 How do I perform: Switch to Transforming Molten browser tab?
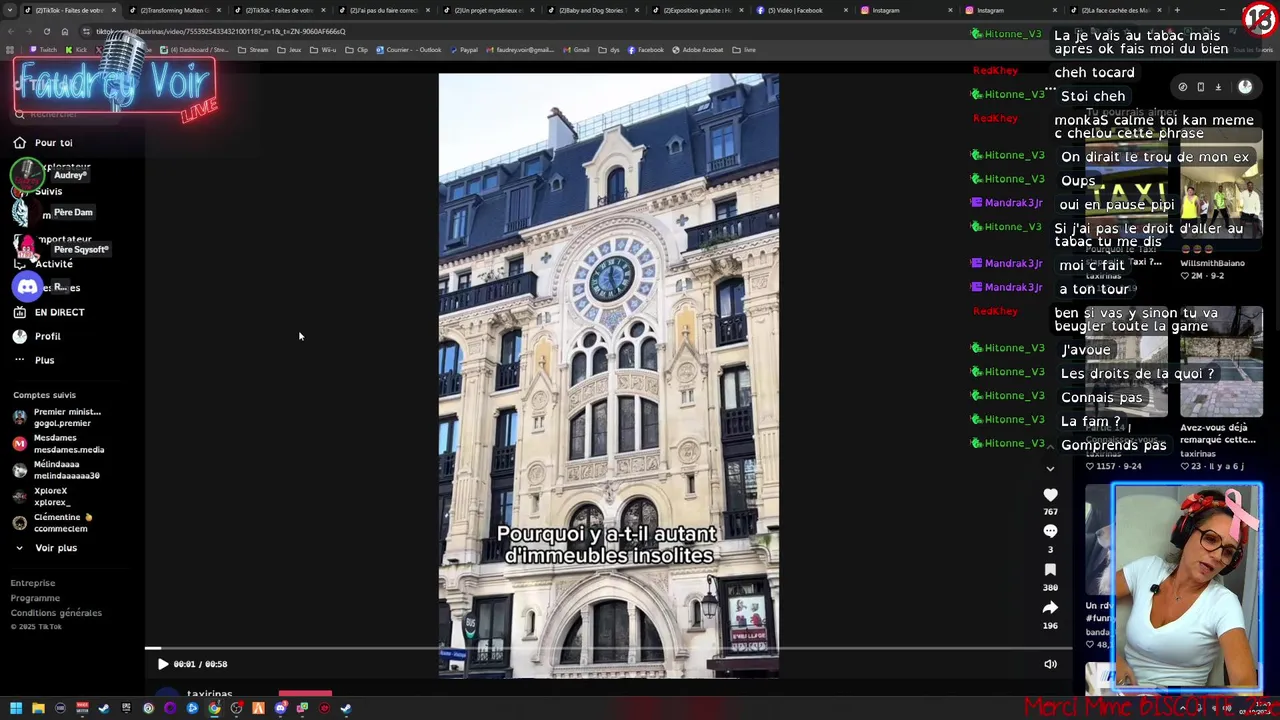pos(174,10)
